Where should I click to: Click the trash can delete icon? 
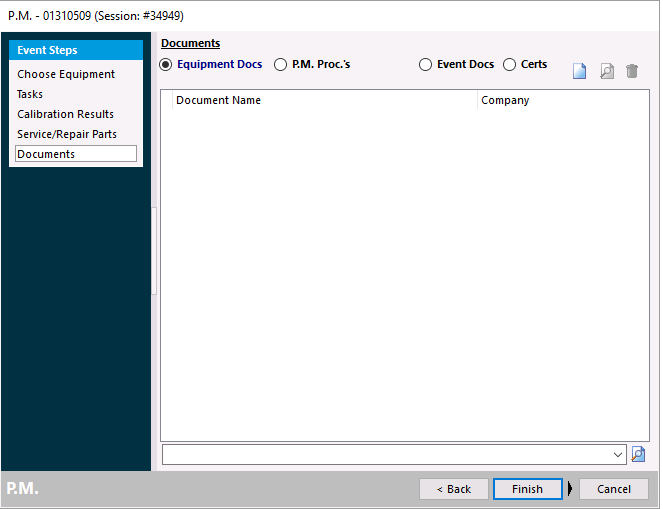click(x=632, y=71)
